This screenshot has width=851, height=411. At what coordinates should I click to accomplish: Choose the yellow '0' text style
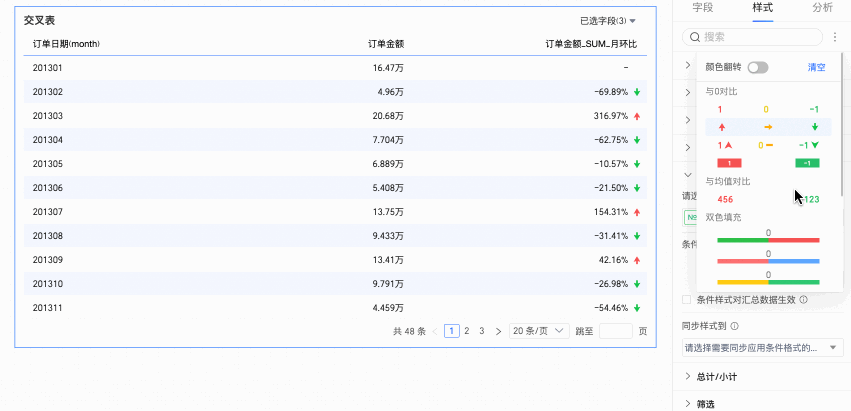coord(766,109)
